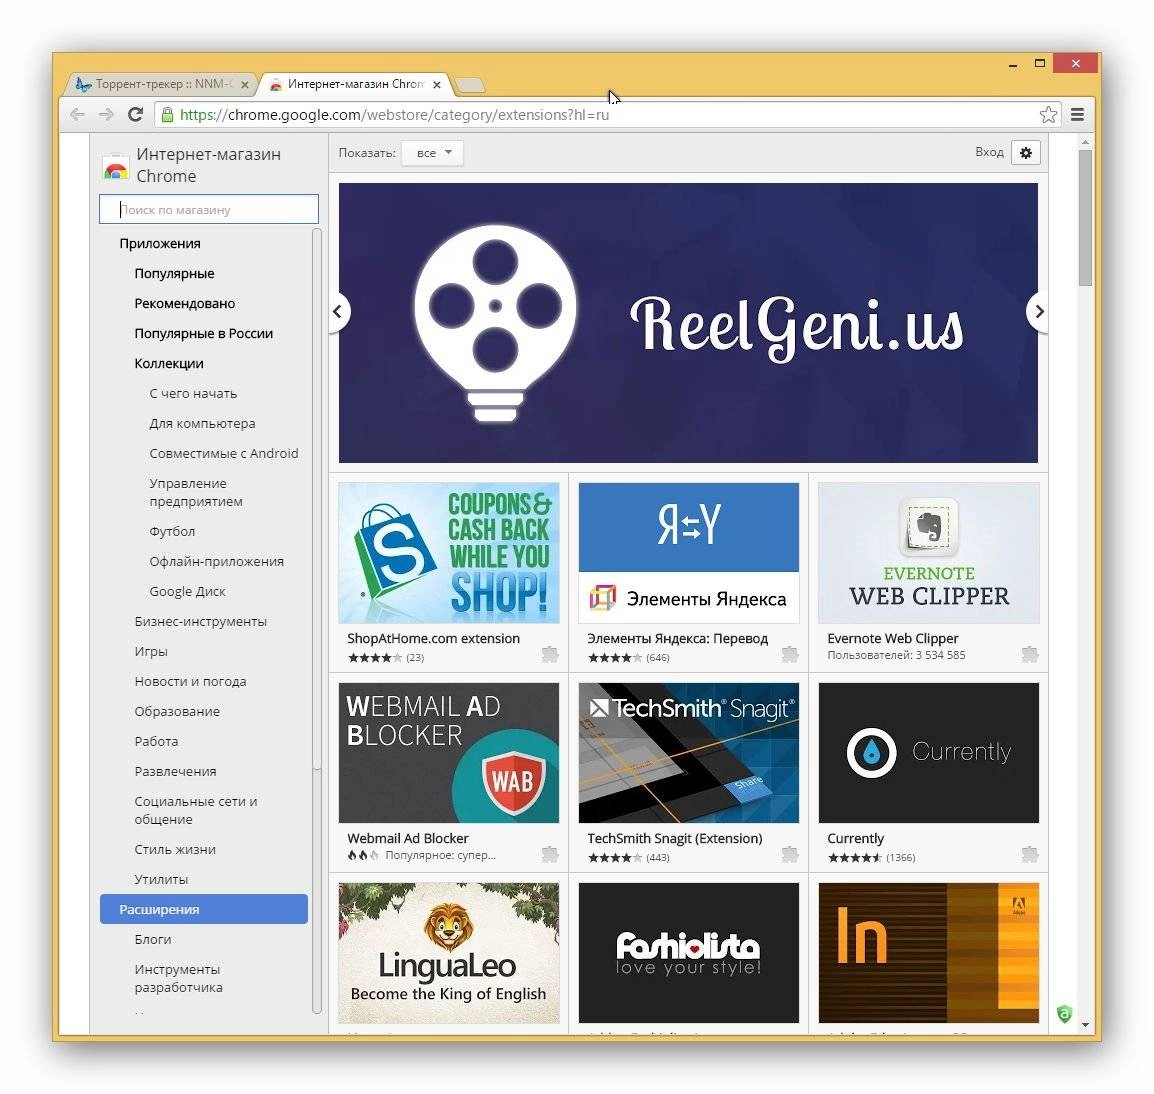Close the Торрент-трекер tab
1154x1094 pixels.
tap(245, 85)
